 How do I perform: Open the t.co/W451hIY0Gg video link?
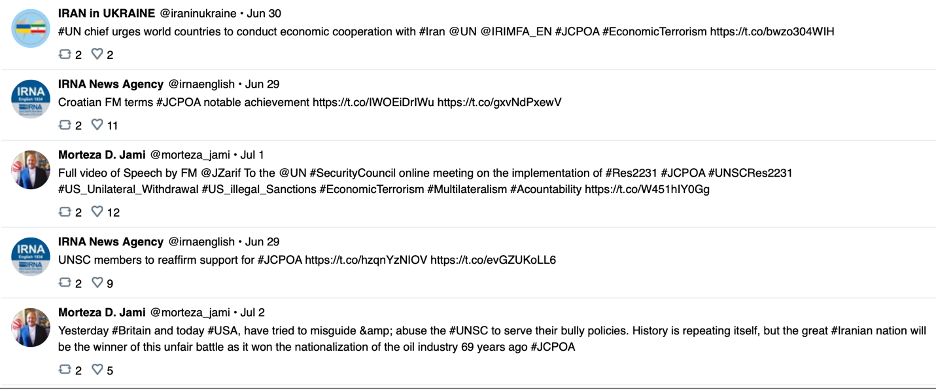pyautogui.click(x=647, y=190)
